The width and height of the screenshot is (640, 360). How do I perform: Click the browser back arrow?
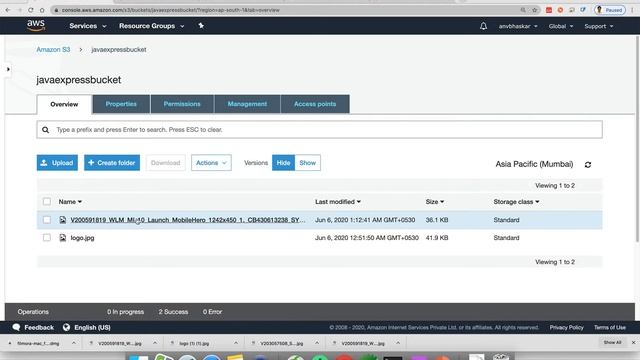8,10
